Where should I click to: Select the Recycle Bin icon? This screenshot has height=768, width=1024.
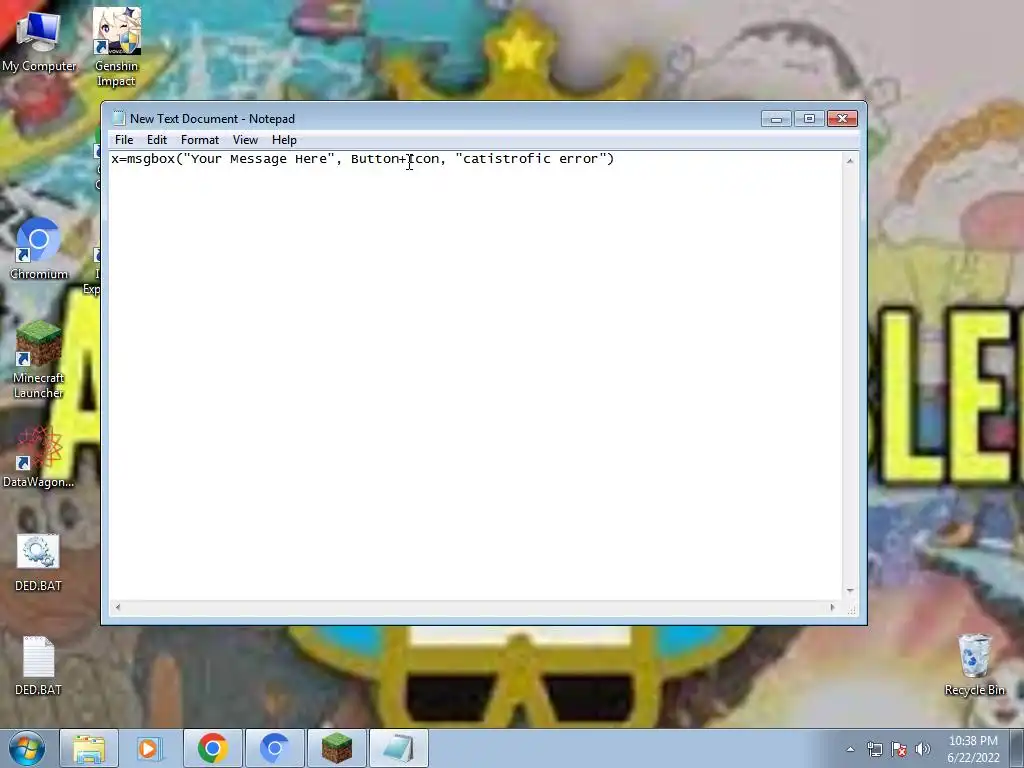[974, 665]
